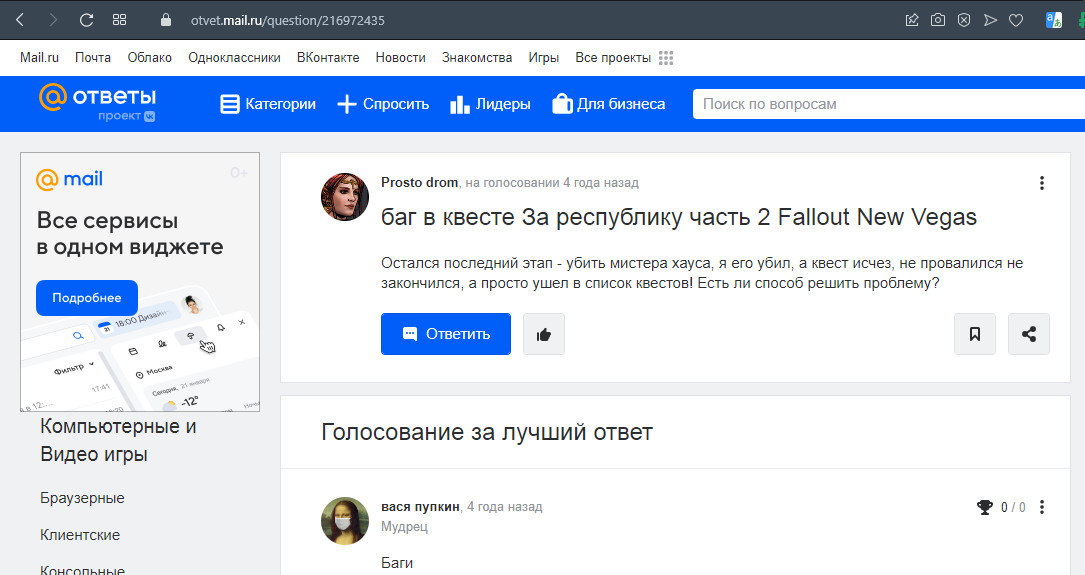Open Почта link
Image resolution: width=1085 pixels, height=575 pixels.
pos(93,57)
